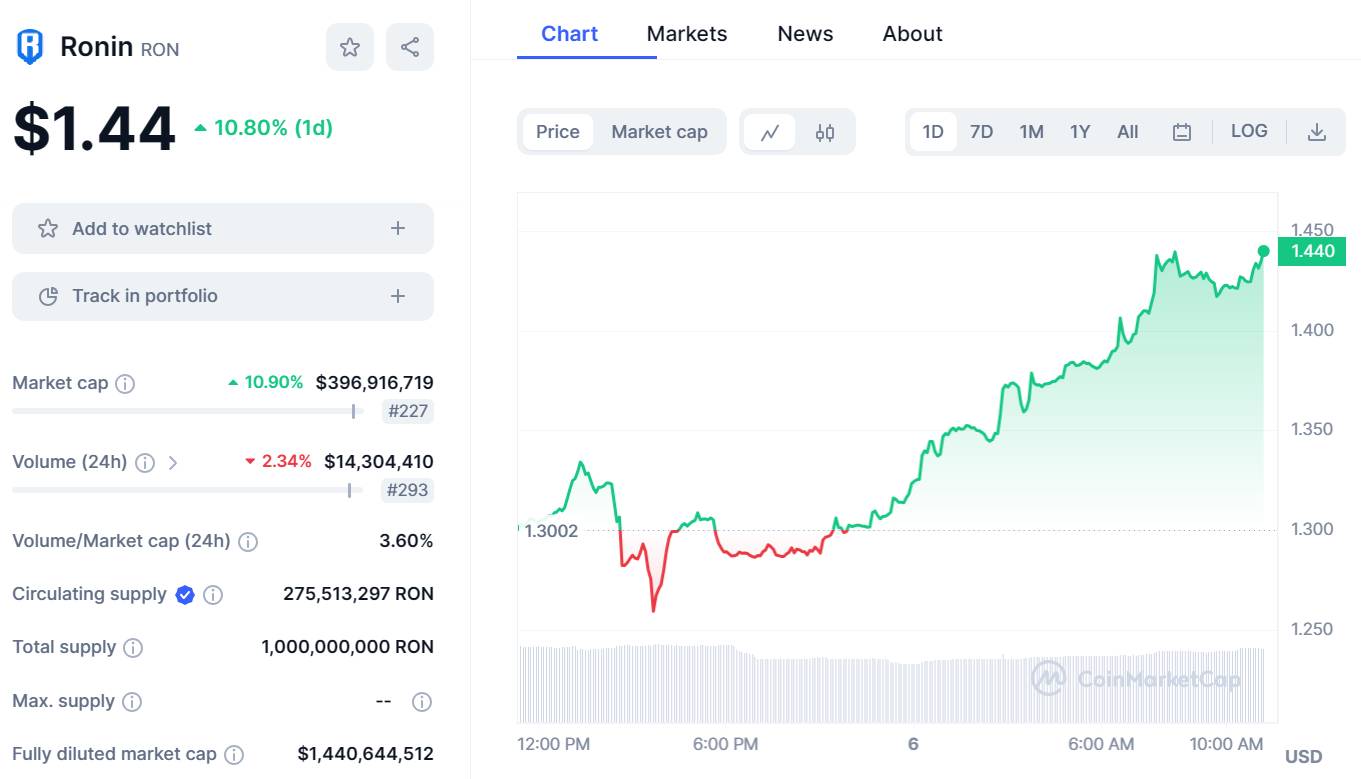Click the 1.3002 opening price label

[x=551, y=531]
